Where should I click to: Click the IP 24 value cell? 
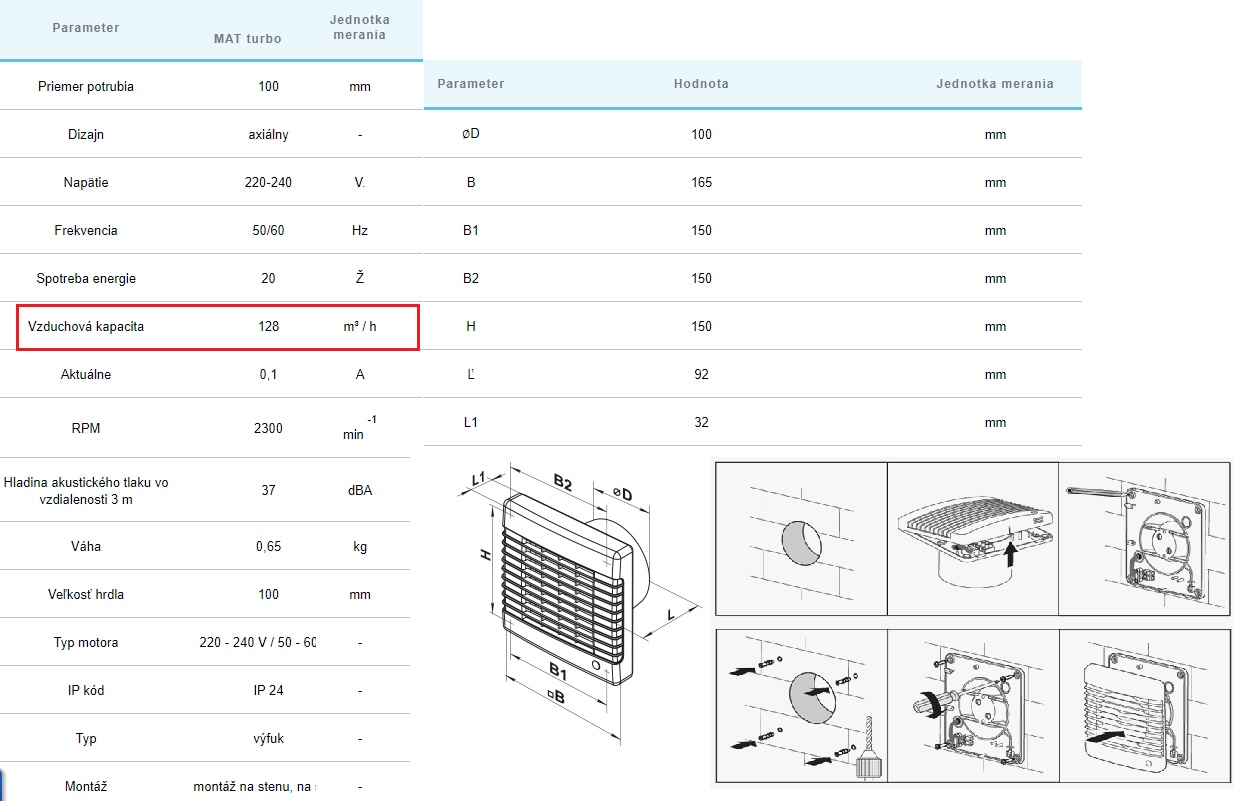[268, 691]
